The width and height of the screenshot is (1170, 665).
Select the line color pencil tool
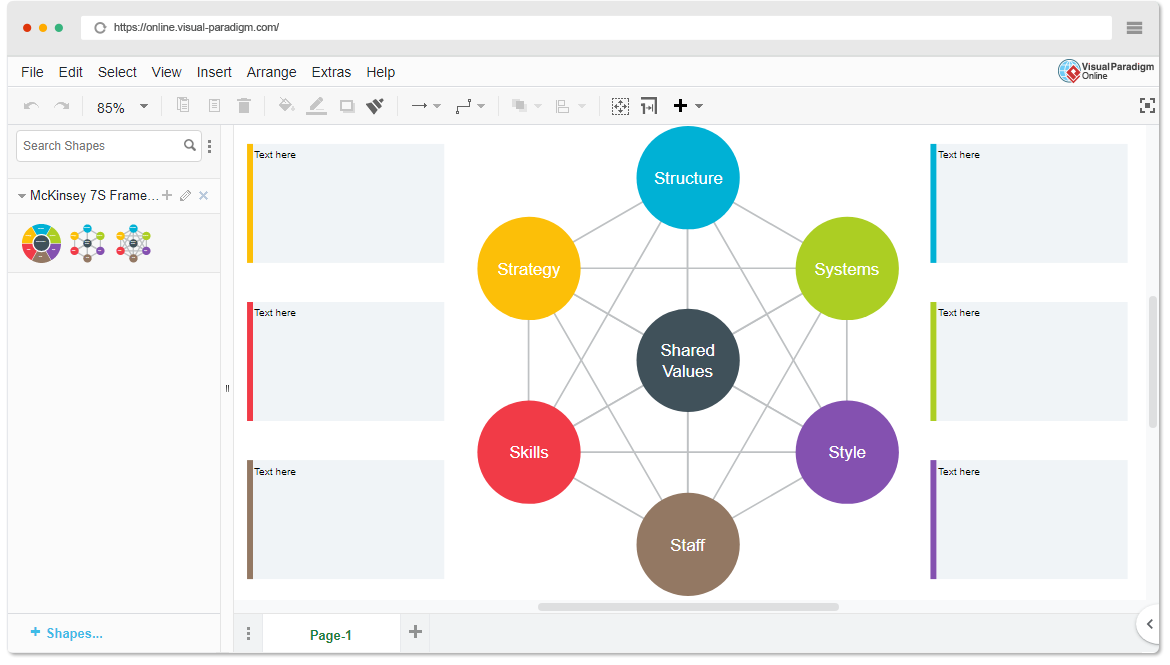(x=316, y=106)
